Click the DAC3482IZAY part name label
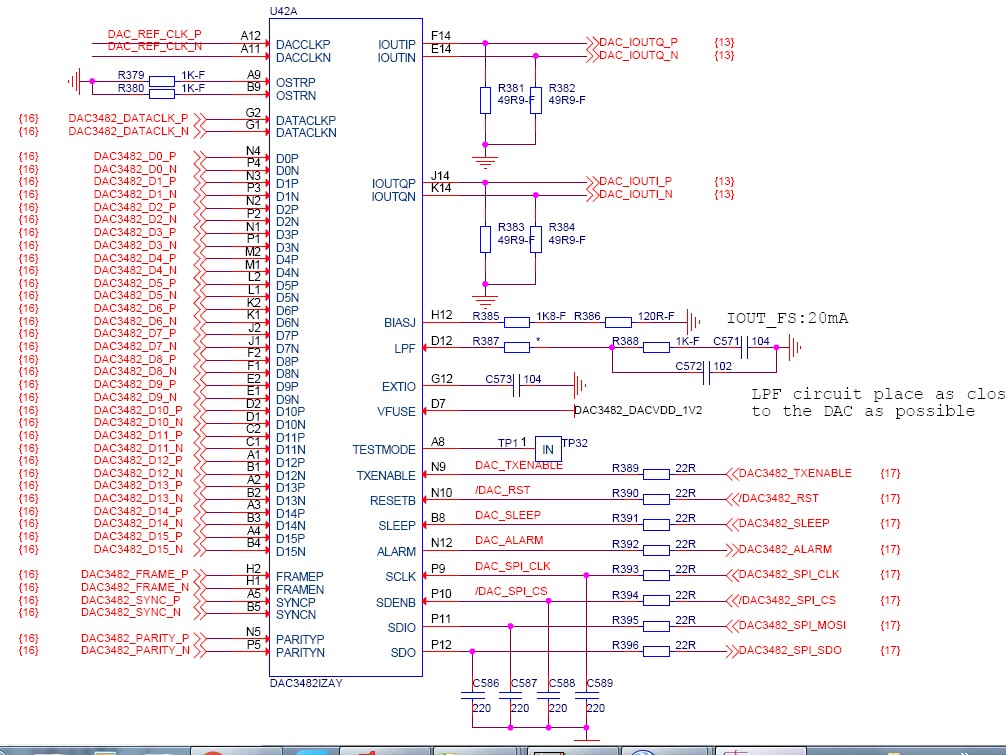The height and width of the screenshot is (755, 1006). (306, 683)
